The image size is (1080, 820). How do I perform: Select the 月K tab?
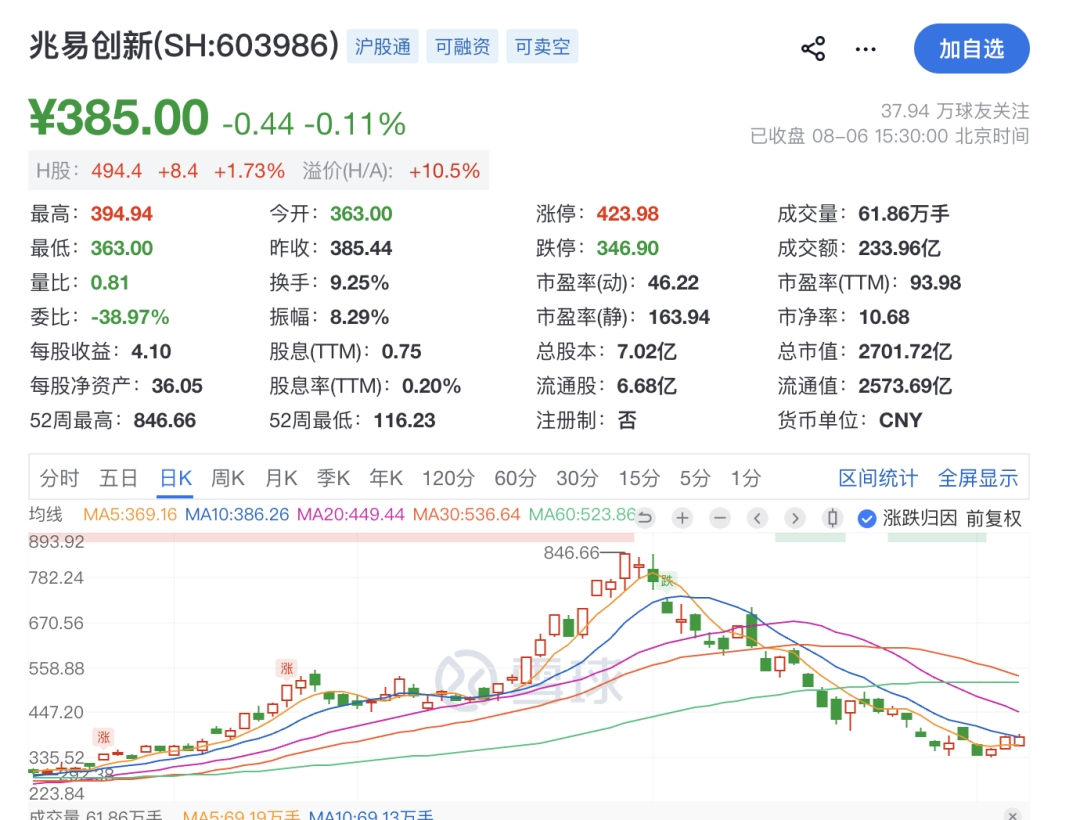pos(281,478)
